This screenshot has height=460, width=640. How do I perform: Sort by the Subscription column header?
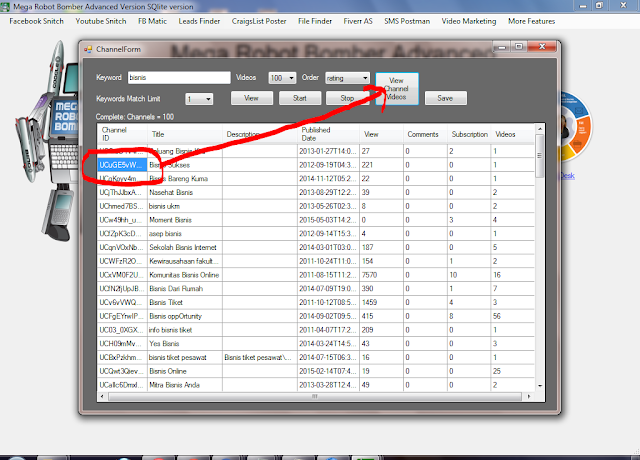coord(469,134)
